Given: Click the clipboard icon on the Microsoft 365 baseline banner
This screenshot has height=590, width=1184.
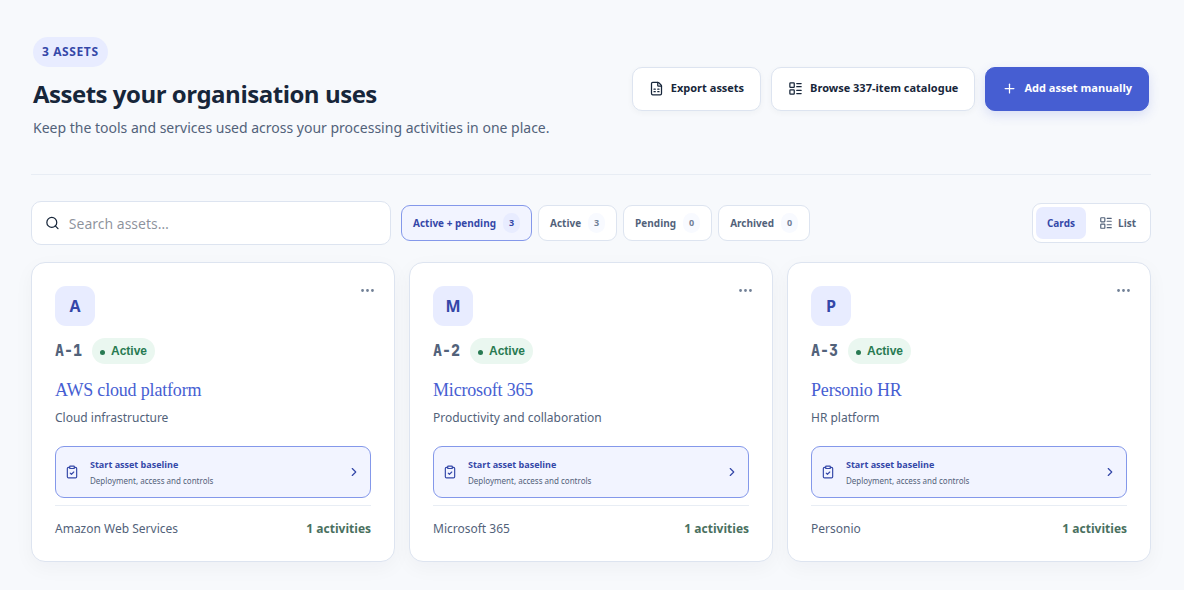Looking at the screenshot, I should tap(450, 472).
